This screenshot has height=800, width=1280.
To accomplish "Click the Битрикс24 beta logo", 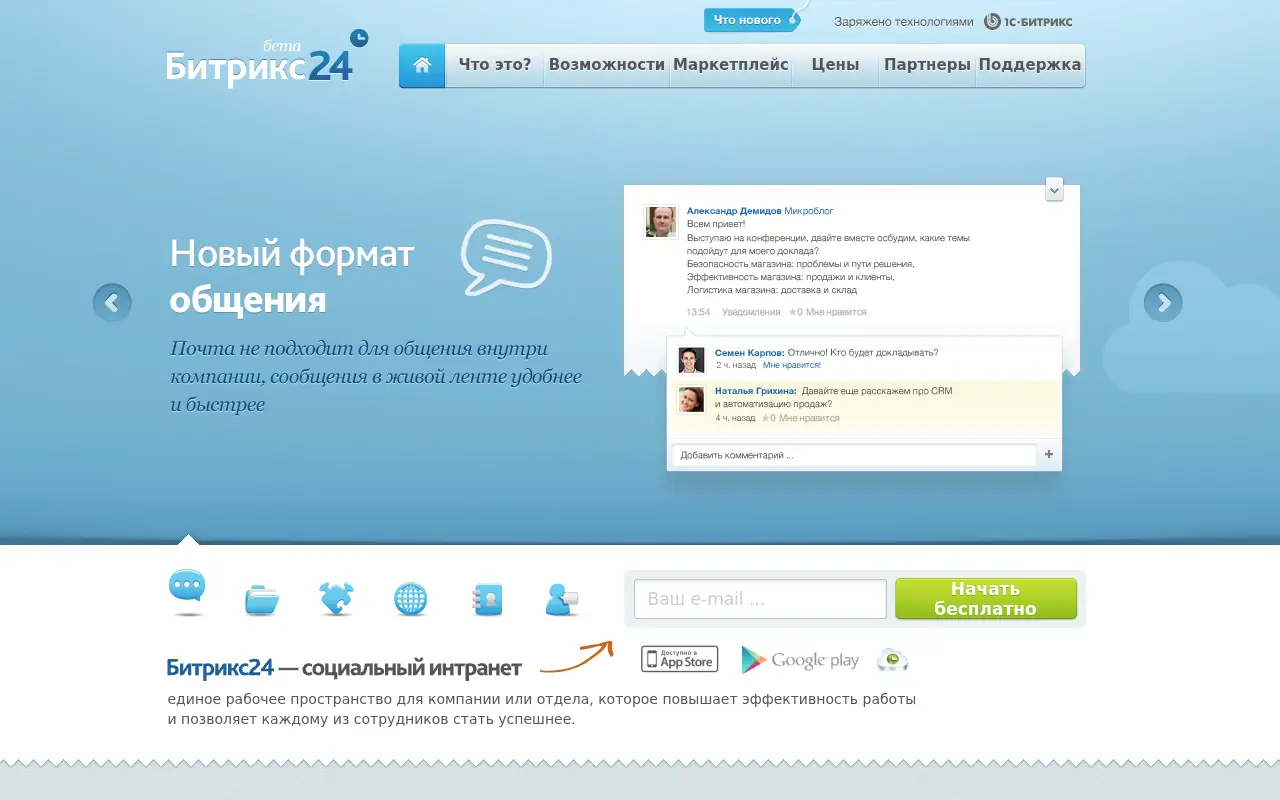I will (266, 60).
